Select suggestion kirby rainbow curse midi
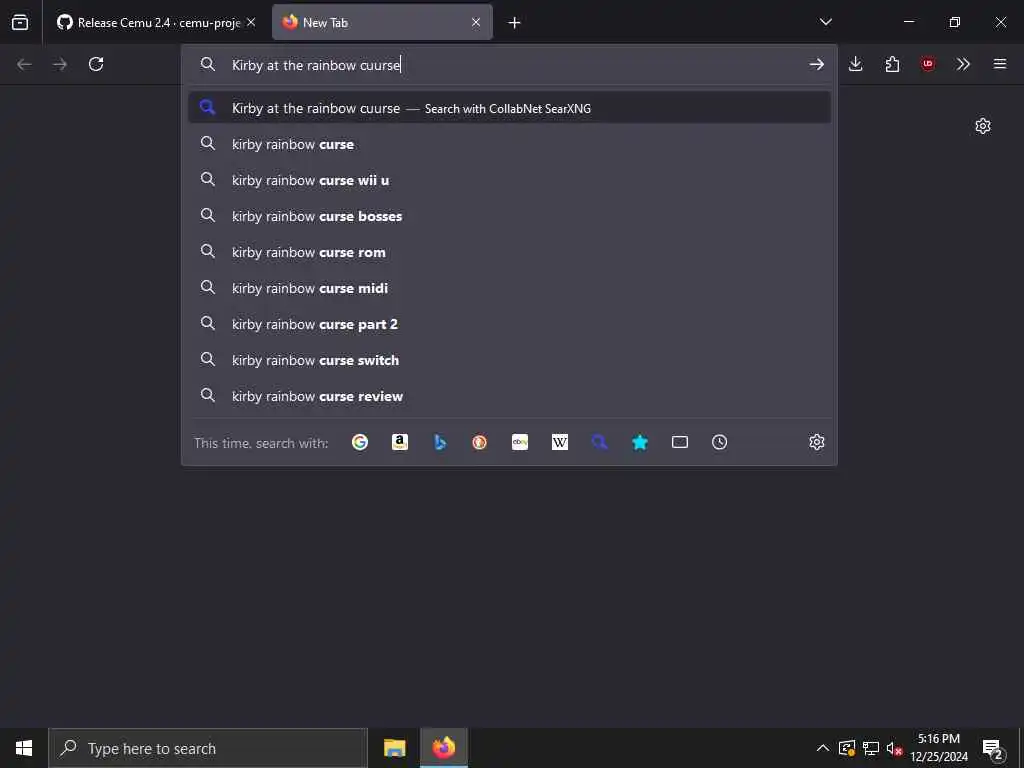Image resolution: width=1024 pixels, height=768 pixels. [509, 287]
